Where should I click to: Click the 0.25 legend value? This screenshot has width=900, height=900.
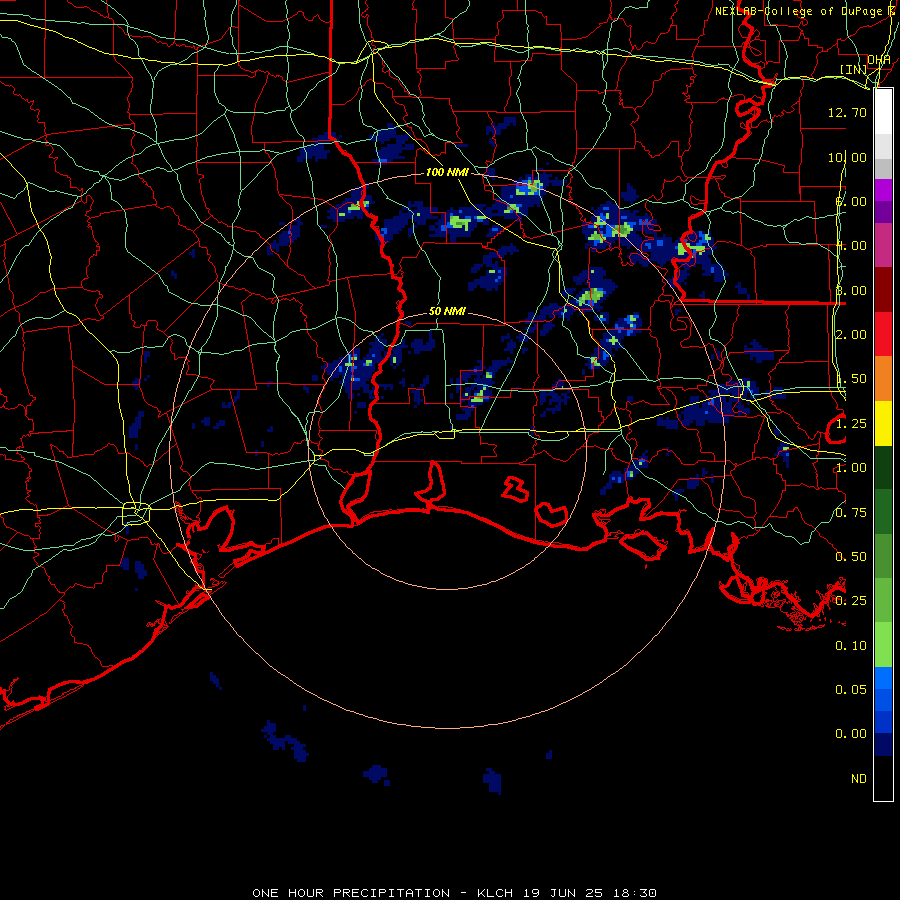click(x=851, y=601)
